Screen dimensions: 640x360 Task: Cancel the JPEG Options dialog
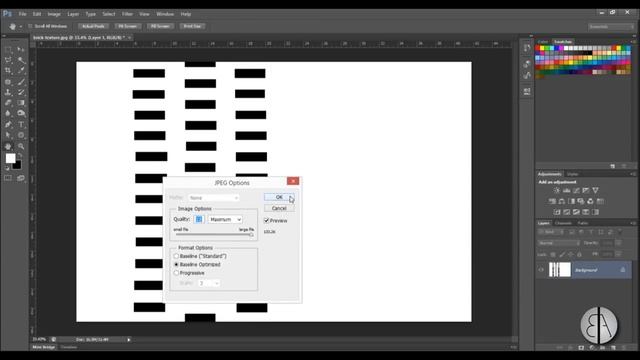(279, 208)
